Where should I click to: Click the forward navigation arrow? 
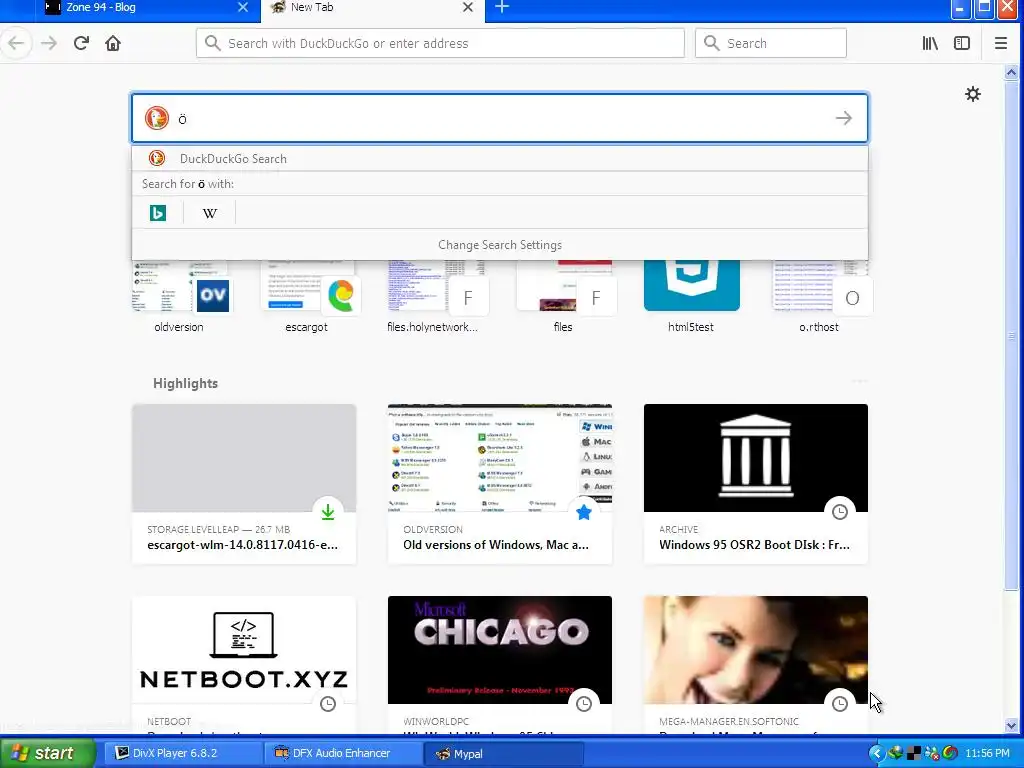(x=49, y=43)
